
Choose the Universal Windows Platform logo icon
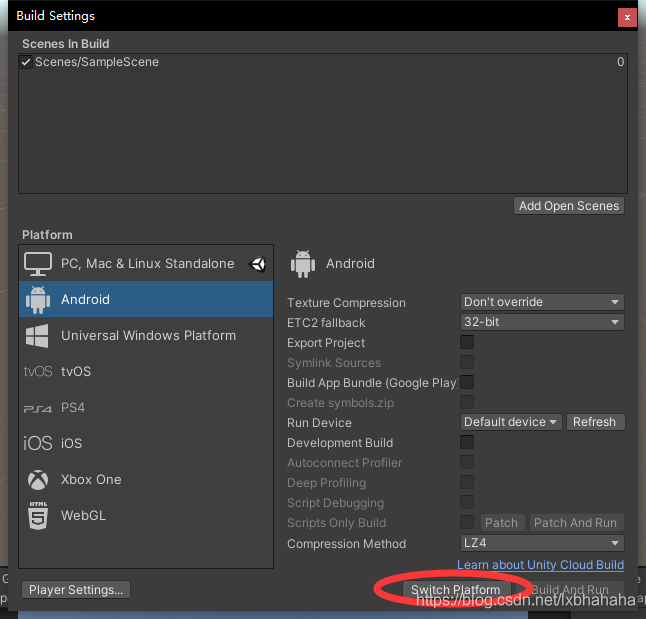tap(37, 336)
